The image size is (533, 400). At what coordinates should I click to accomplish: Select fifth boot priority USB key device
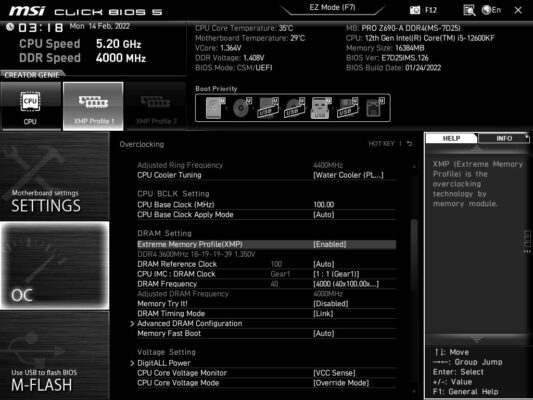click(x=321, y=108)
